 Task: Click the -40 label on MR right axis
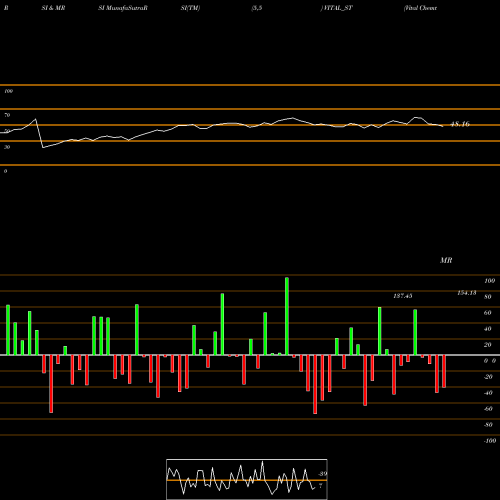pos(488,393)
